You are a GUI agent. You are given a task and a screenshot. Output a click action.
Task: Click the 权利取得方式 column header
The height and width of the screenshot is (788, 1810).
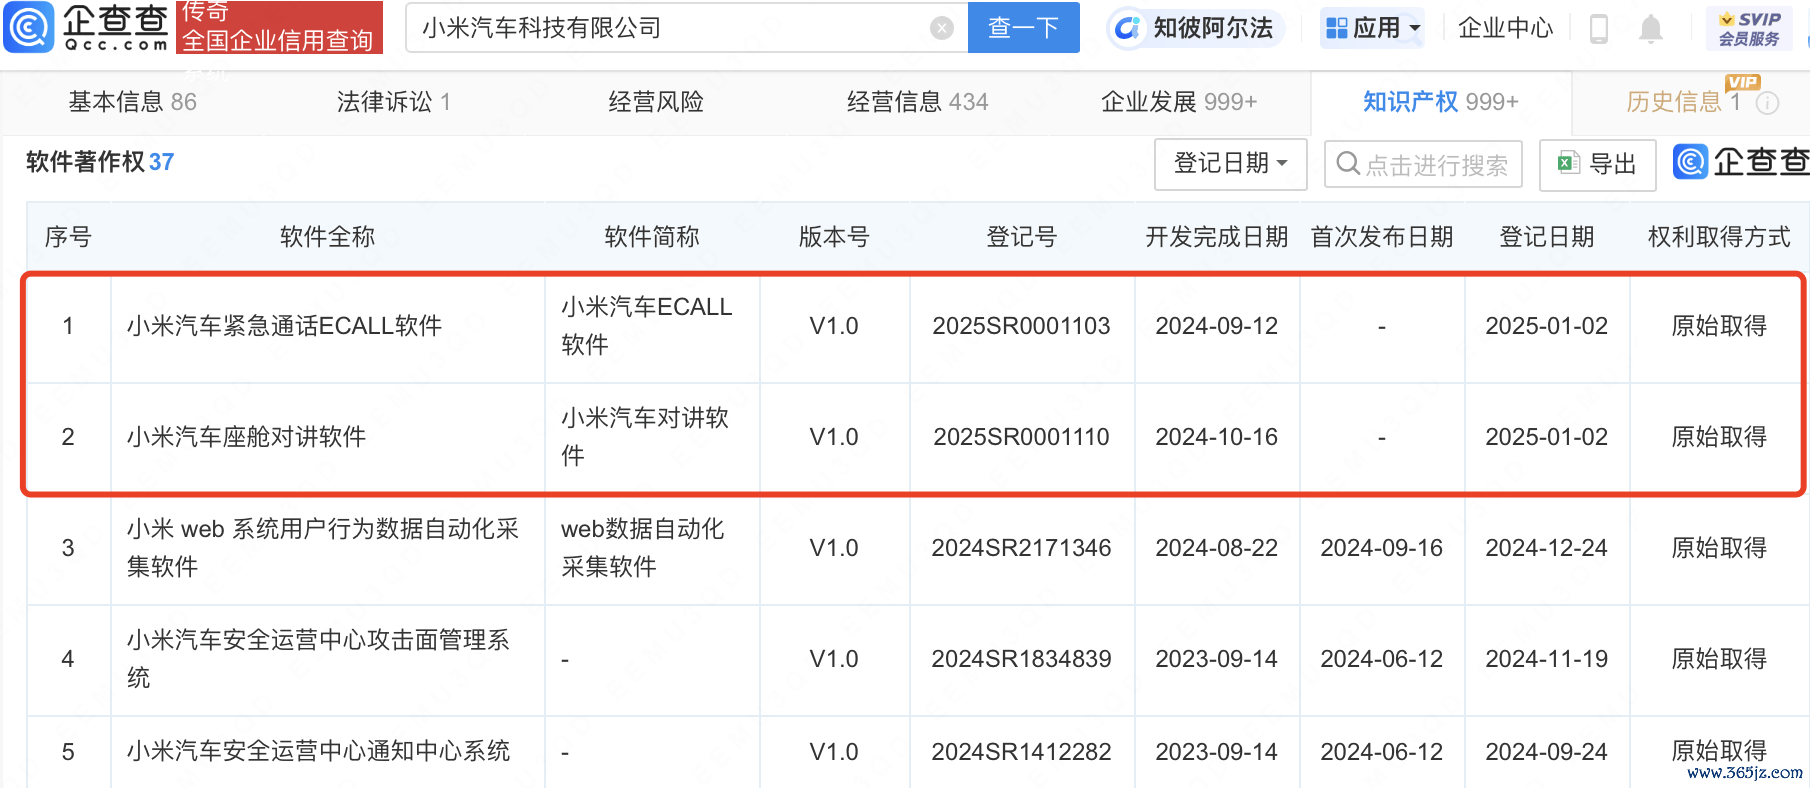(1719, 237)
